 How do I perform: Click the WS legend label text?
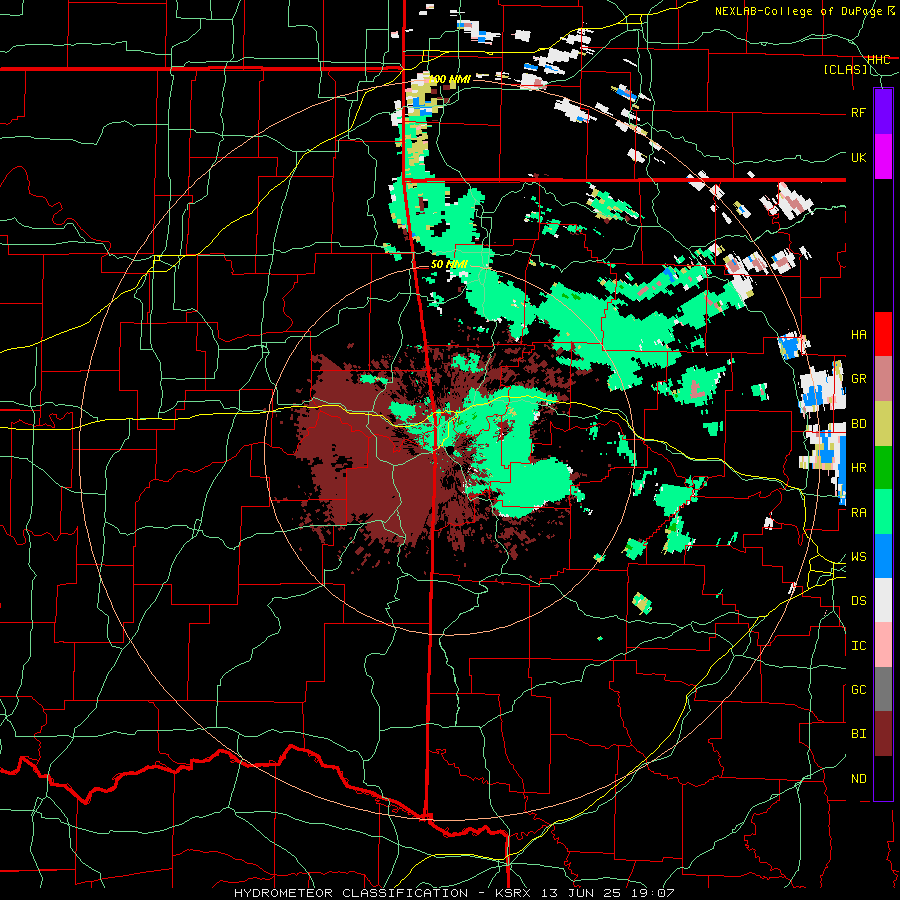(859, 557)
